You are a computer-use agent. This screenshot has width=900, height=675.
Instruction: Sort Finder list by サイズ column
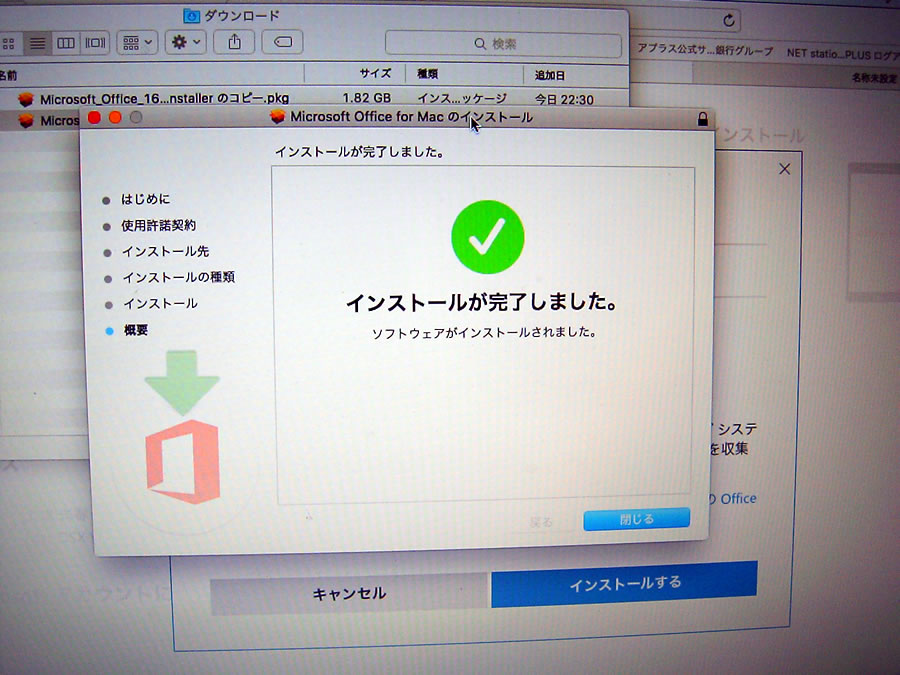point(375,73)
